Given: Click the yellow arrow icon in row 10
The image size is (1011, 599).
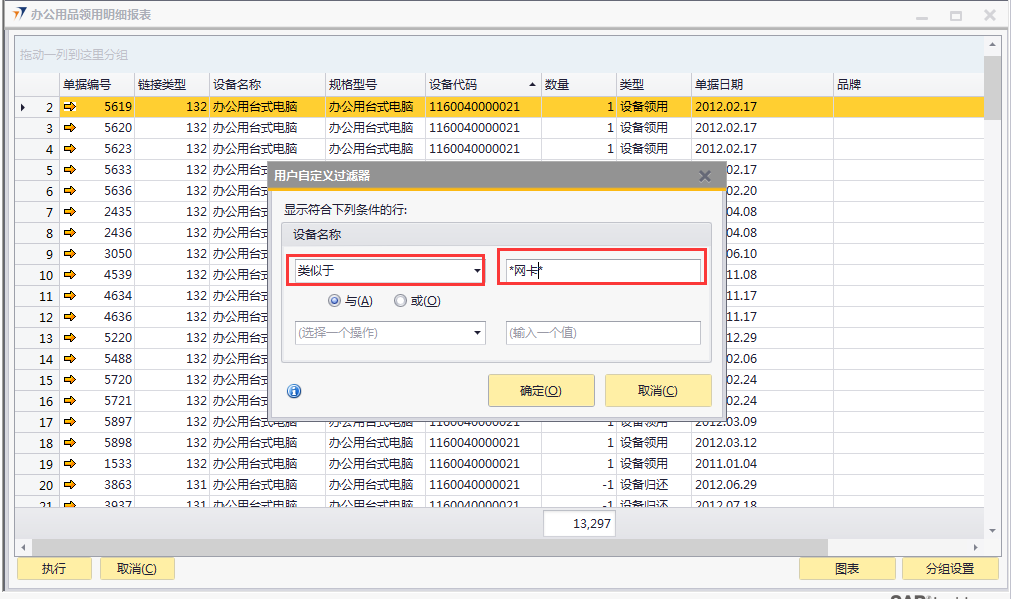Looking at the screenshot, I should click(70, 275).
